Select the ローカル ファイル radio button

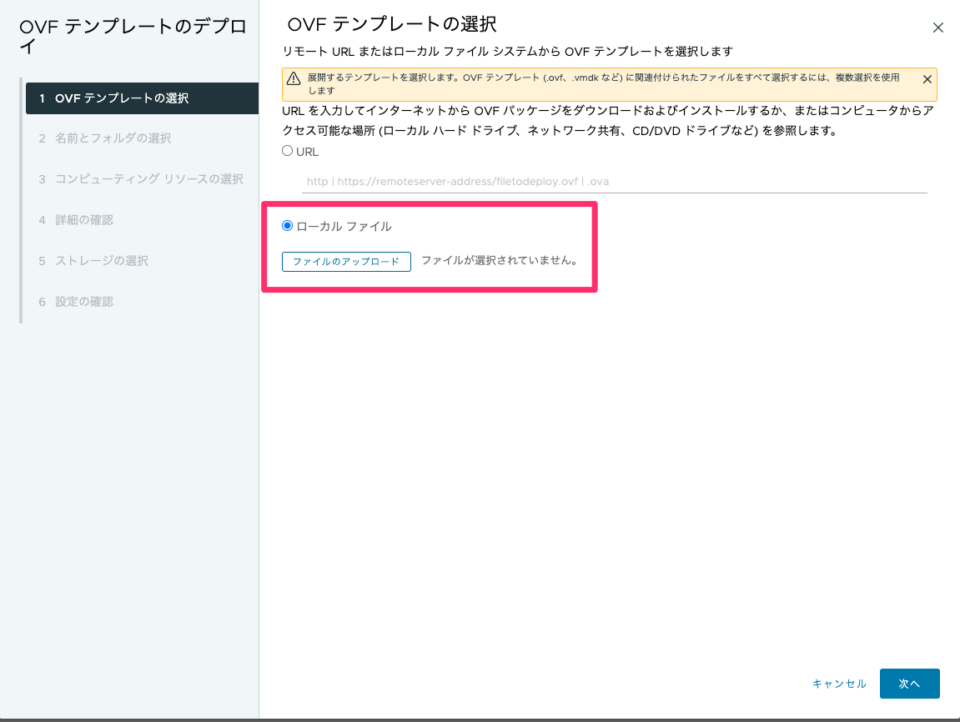[286, 225]
